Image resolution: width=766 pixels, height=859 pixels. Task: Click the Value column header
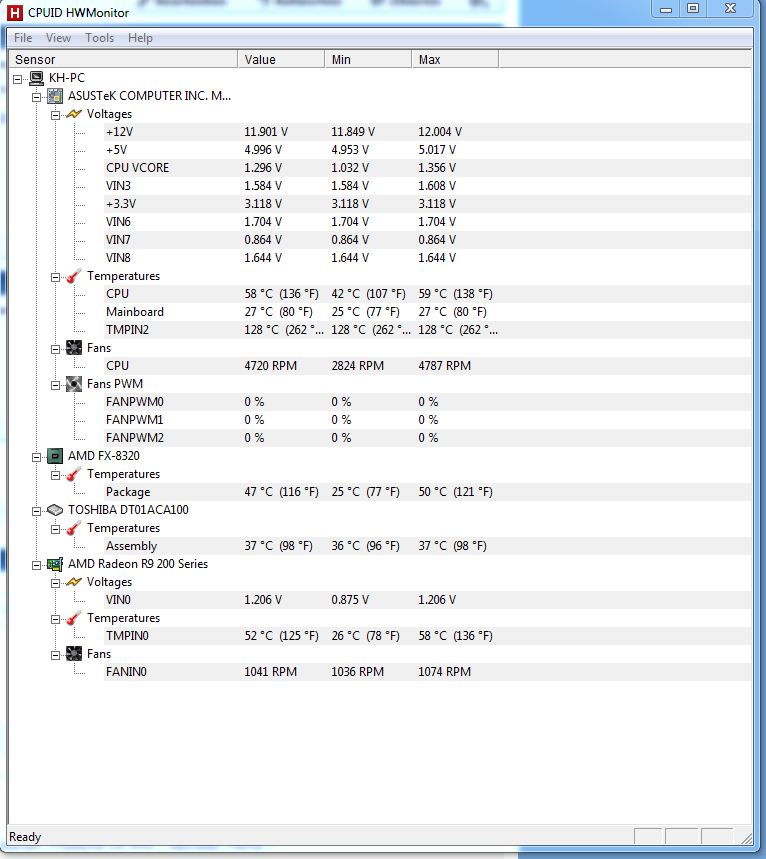[x=282, y=59]
